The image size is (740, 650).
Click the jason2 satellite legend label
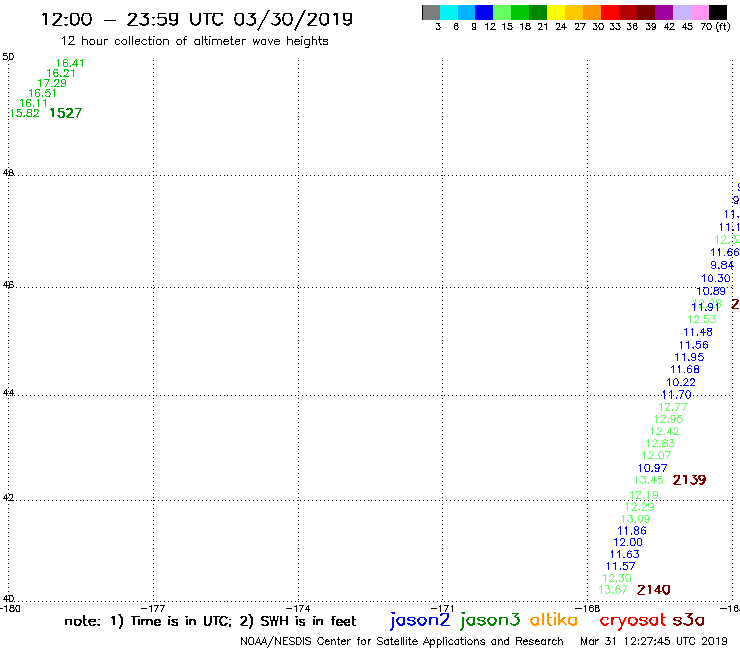click(420, 620)
